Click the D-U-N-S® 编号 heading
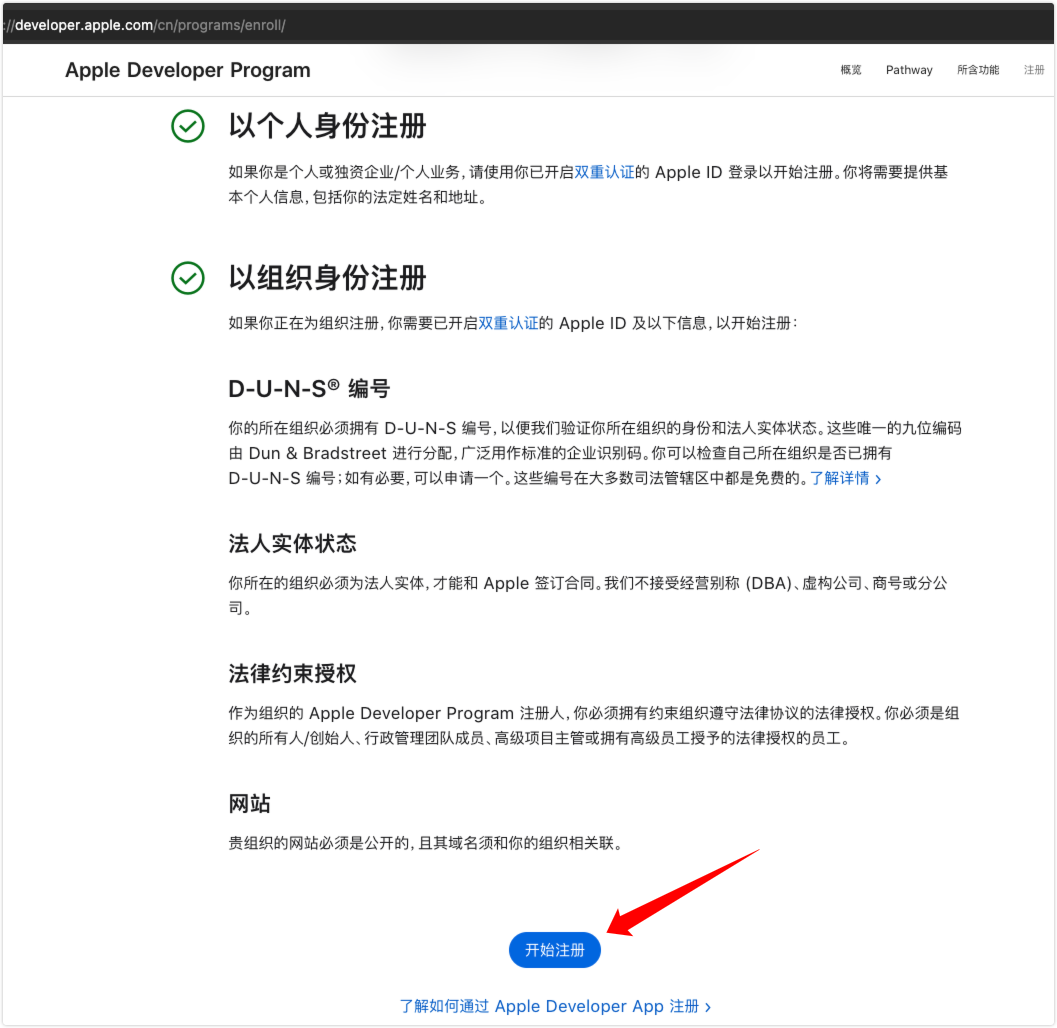This screenshot has width=1057, height=1028. tap(309, 389)
